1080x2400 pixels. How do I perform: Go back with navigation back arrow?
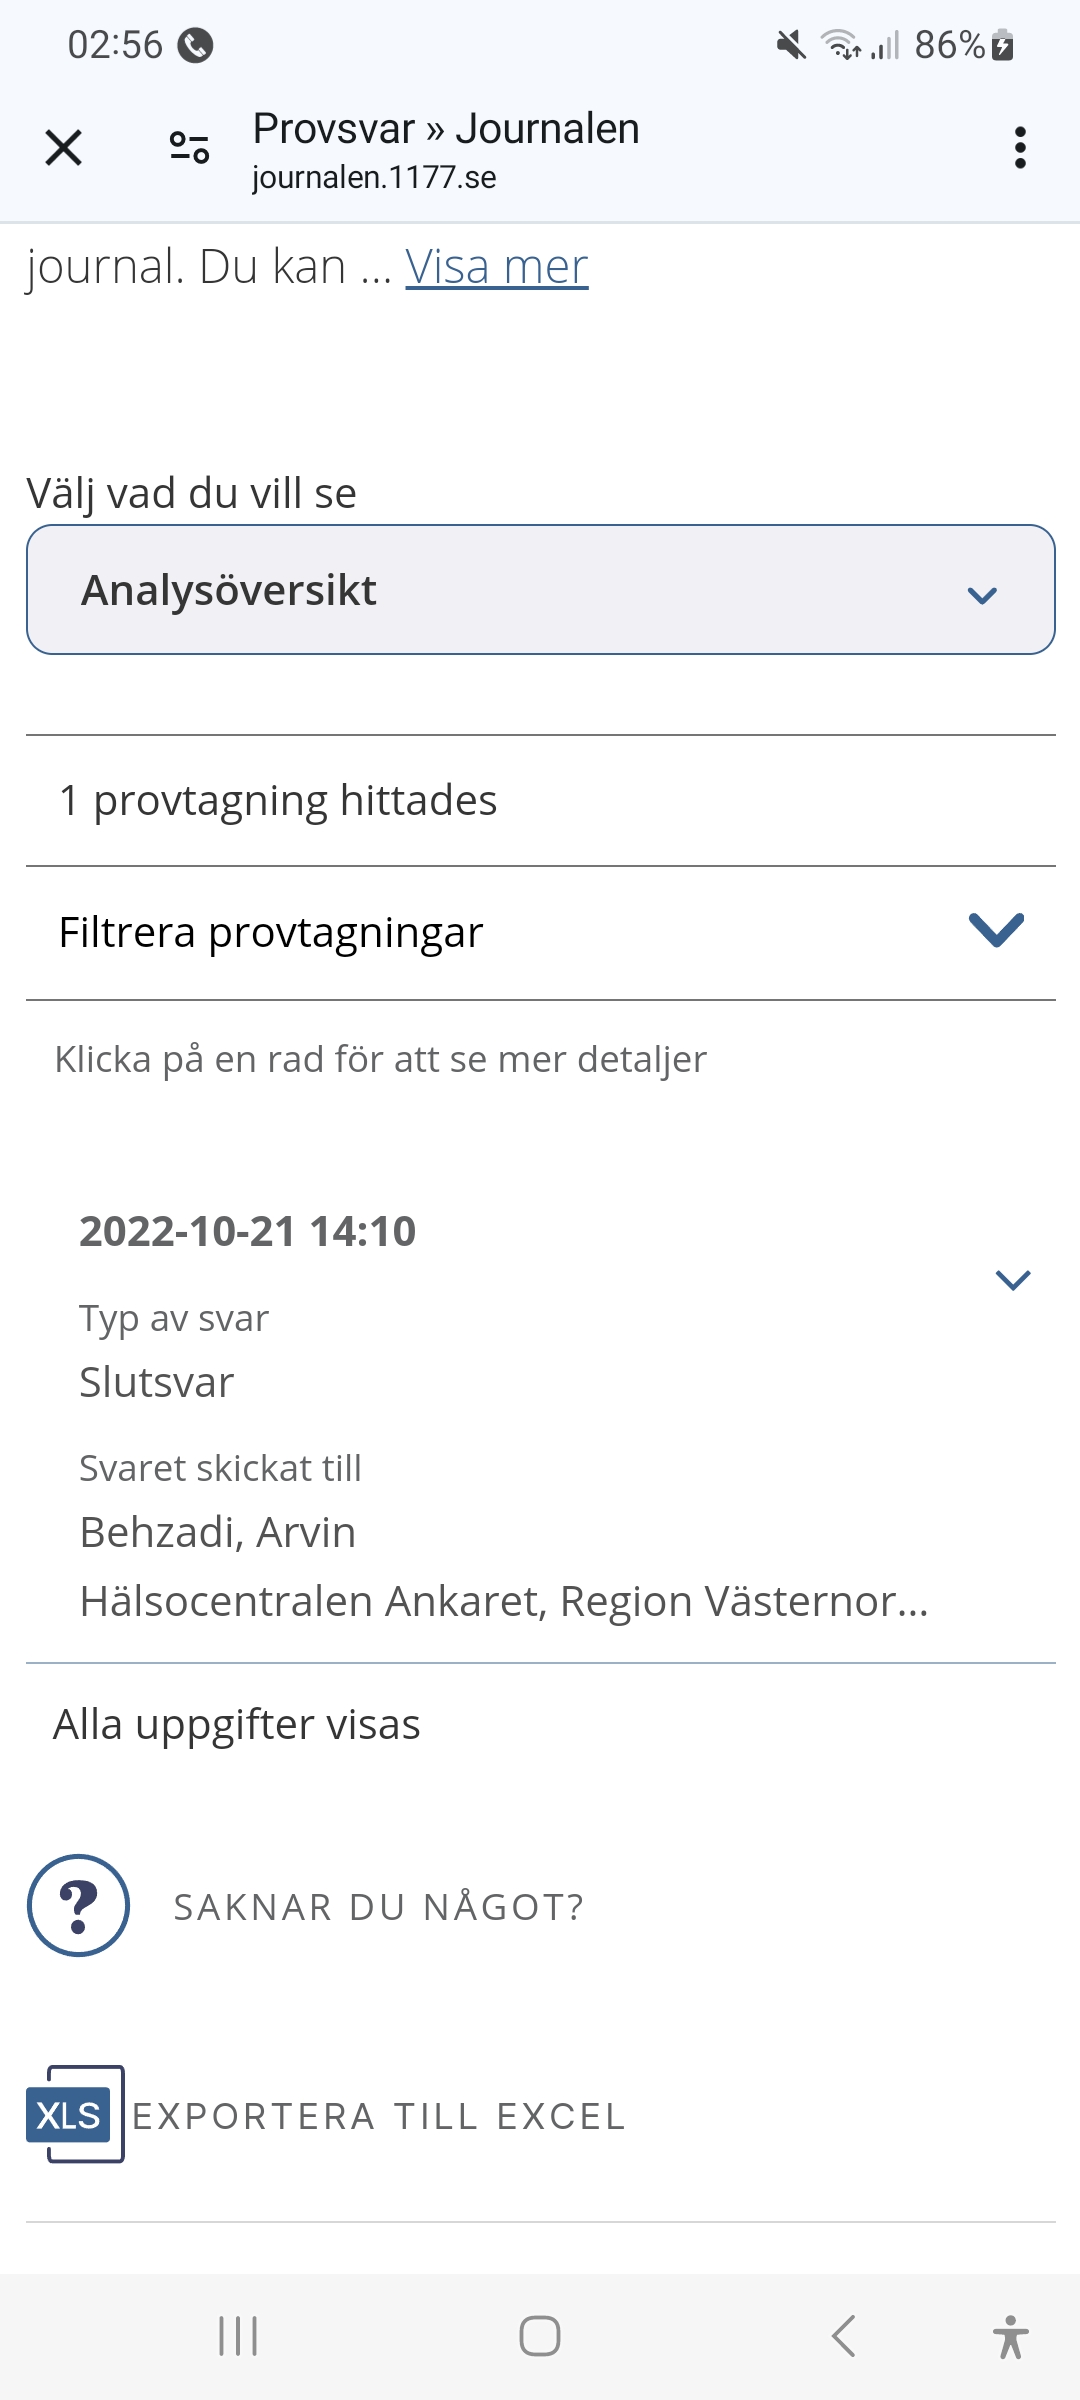[843, 2336]
